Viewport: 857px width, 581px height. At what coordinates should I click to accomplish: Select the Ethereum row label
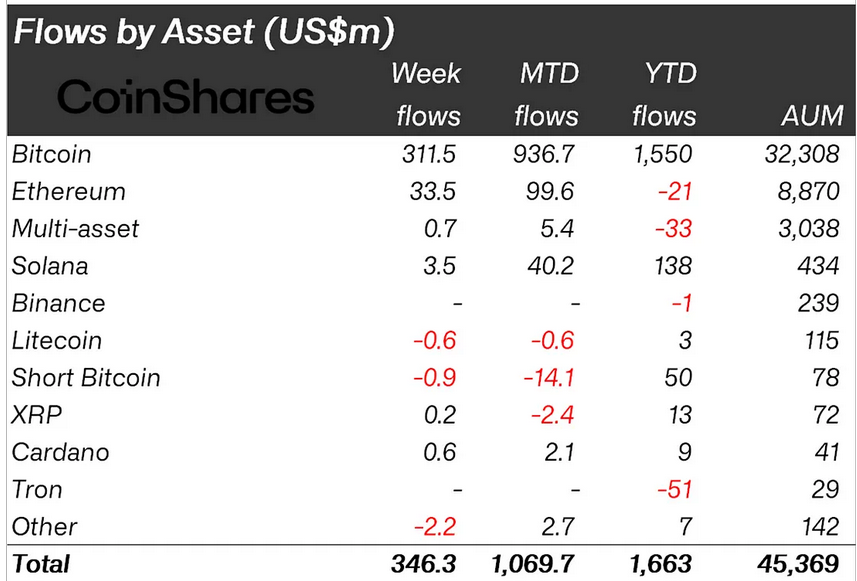(69, 192)
